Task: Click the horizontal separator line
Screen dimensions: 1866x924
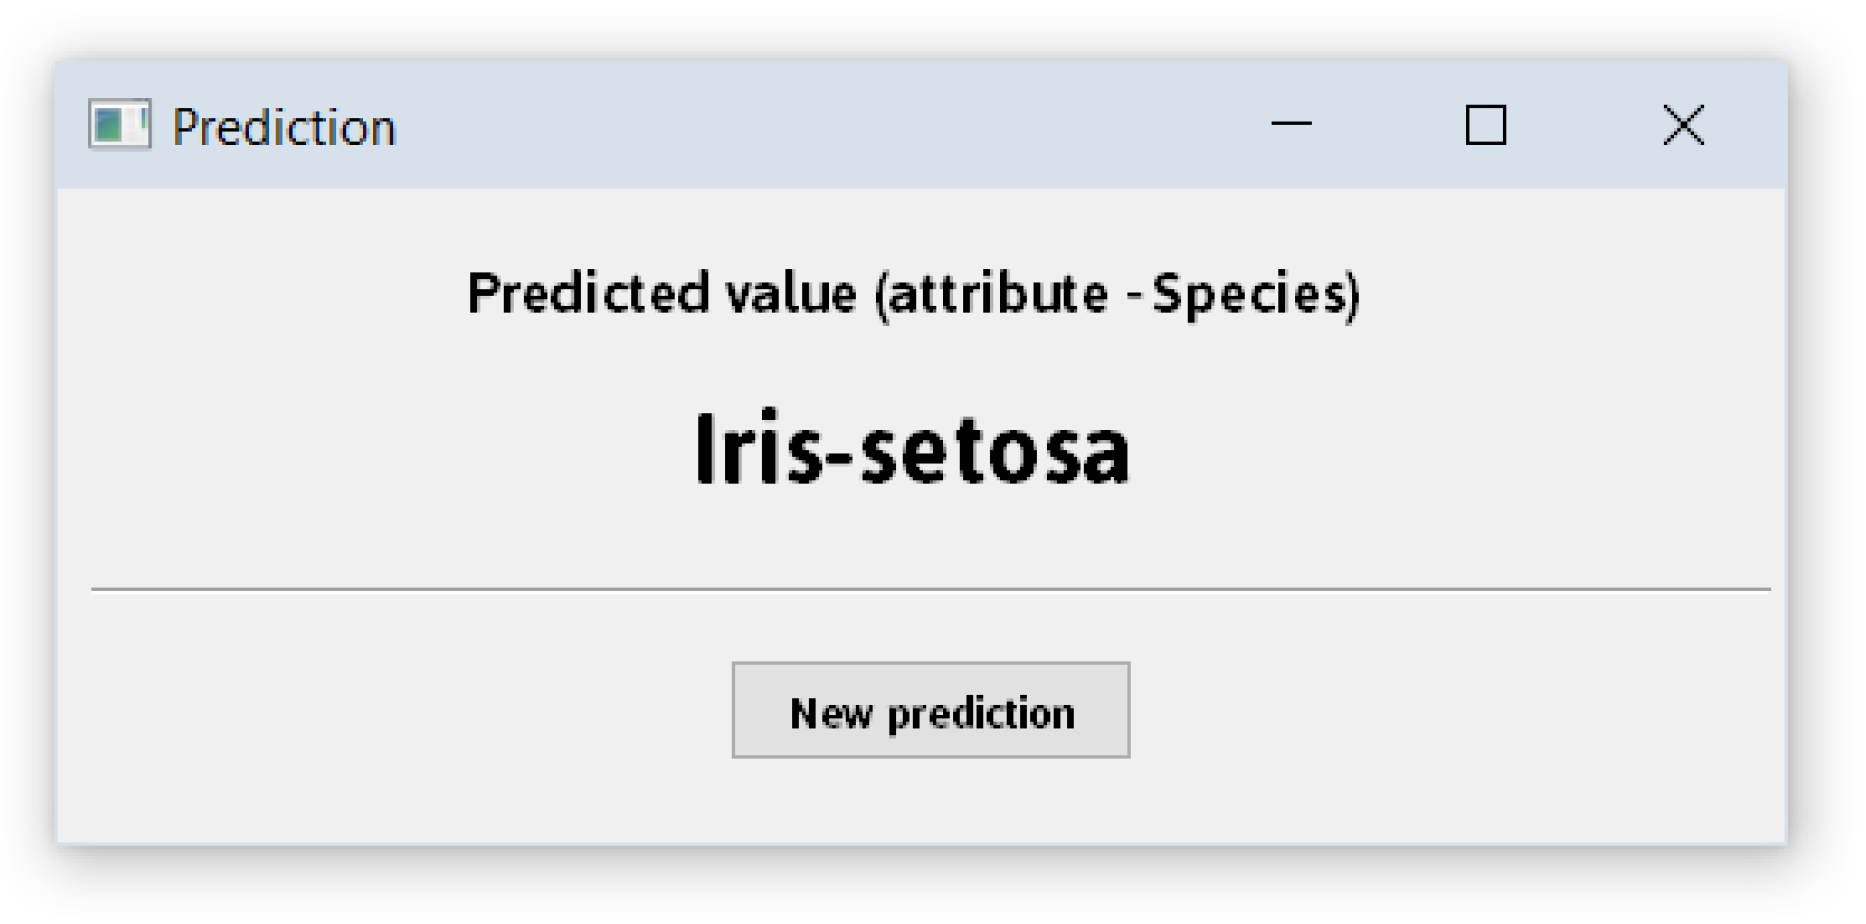Action: (x=930, y=590)
